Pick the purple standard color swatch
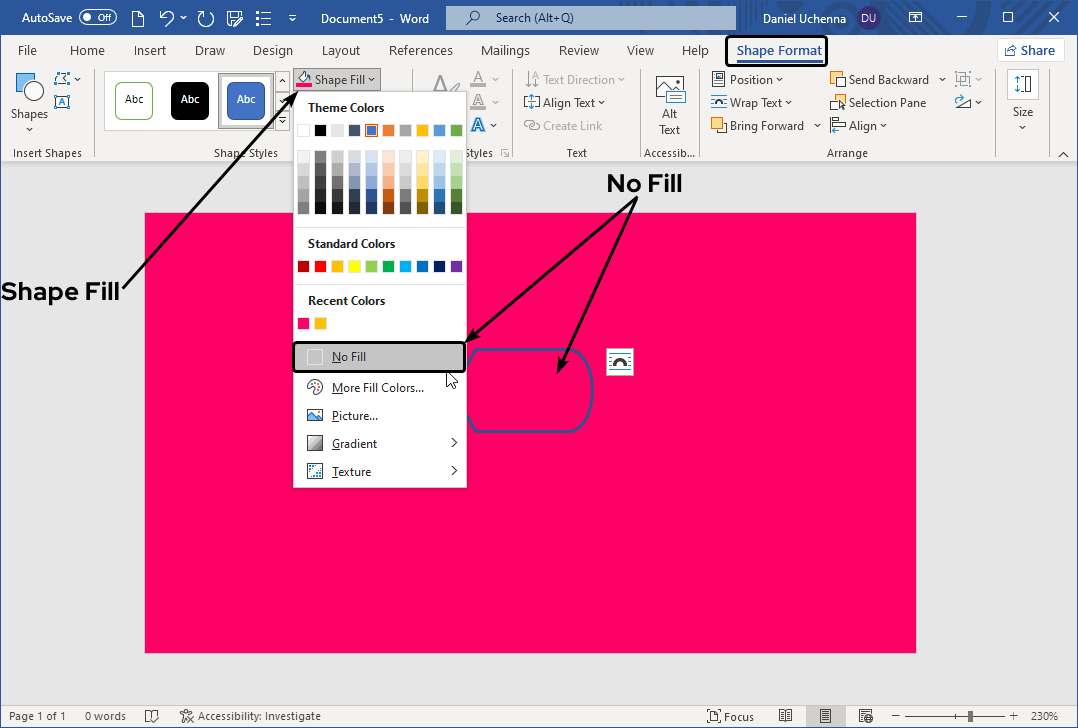1078x728 pixels. [457, 267]
